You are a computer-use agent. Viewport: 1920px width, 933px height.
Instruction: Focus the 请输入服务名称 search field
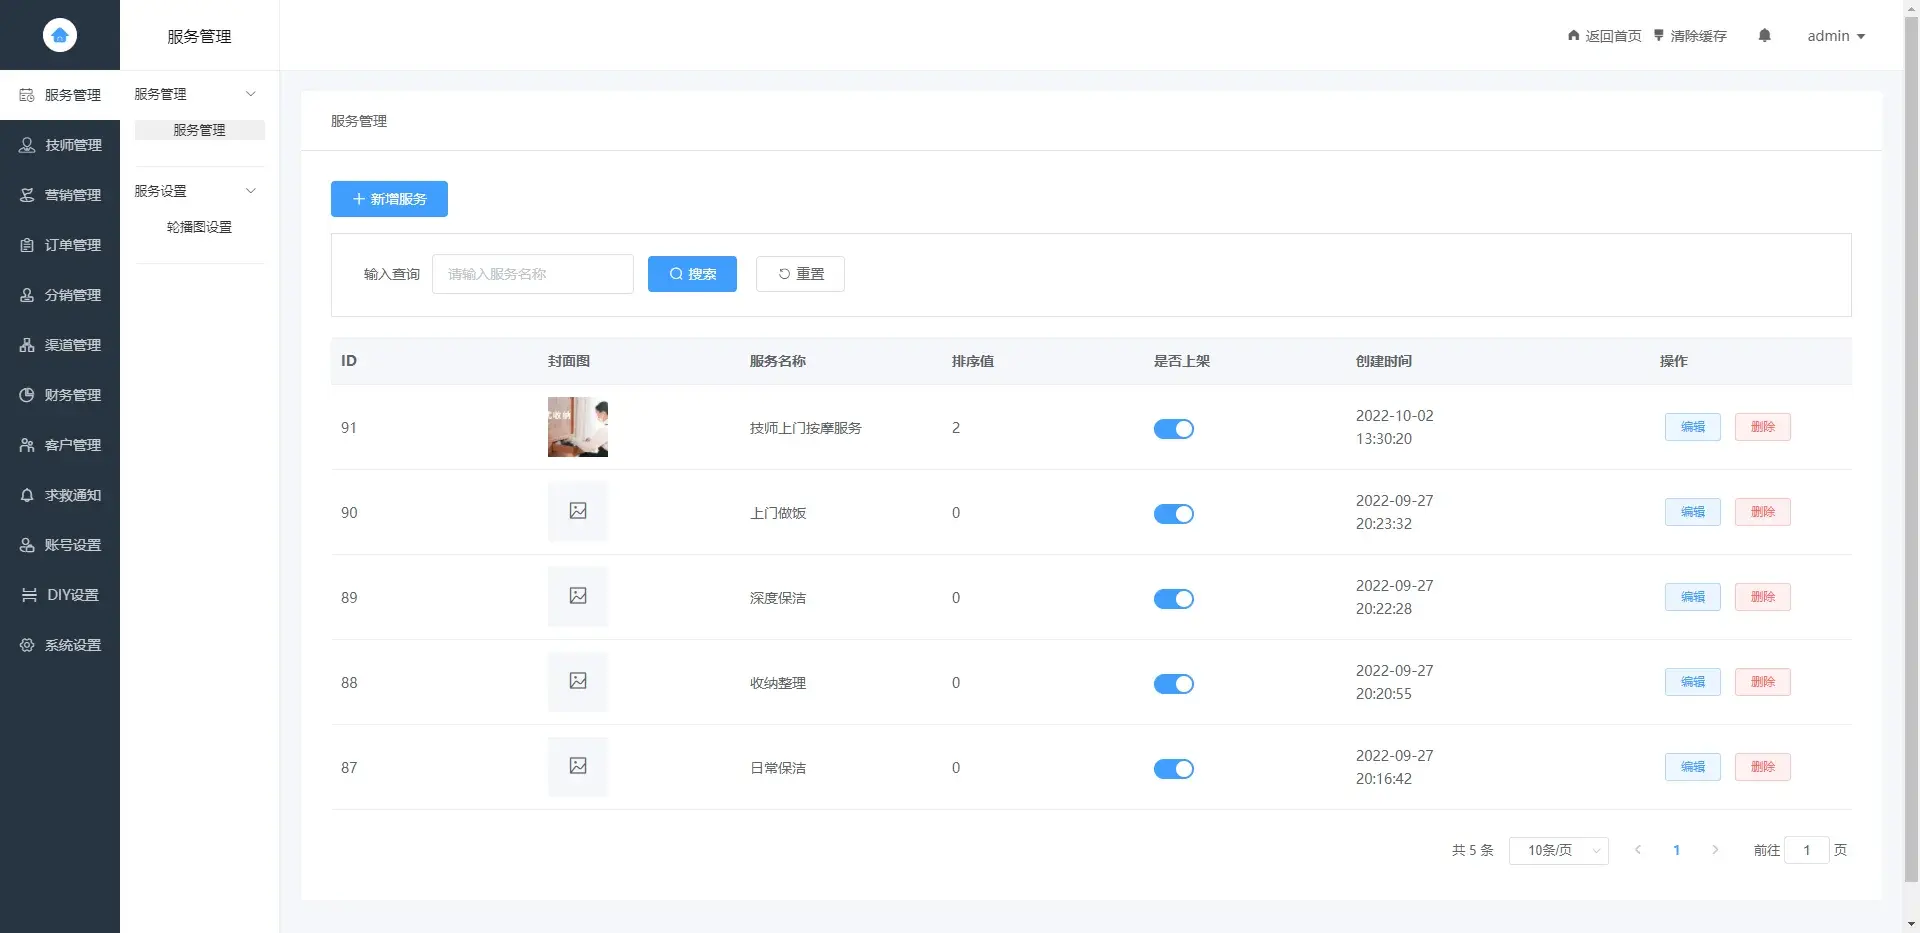point(533,274)
